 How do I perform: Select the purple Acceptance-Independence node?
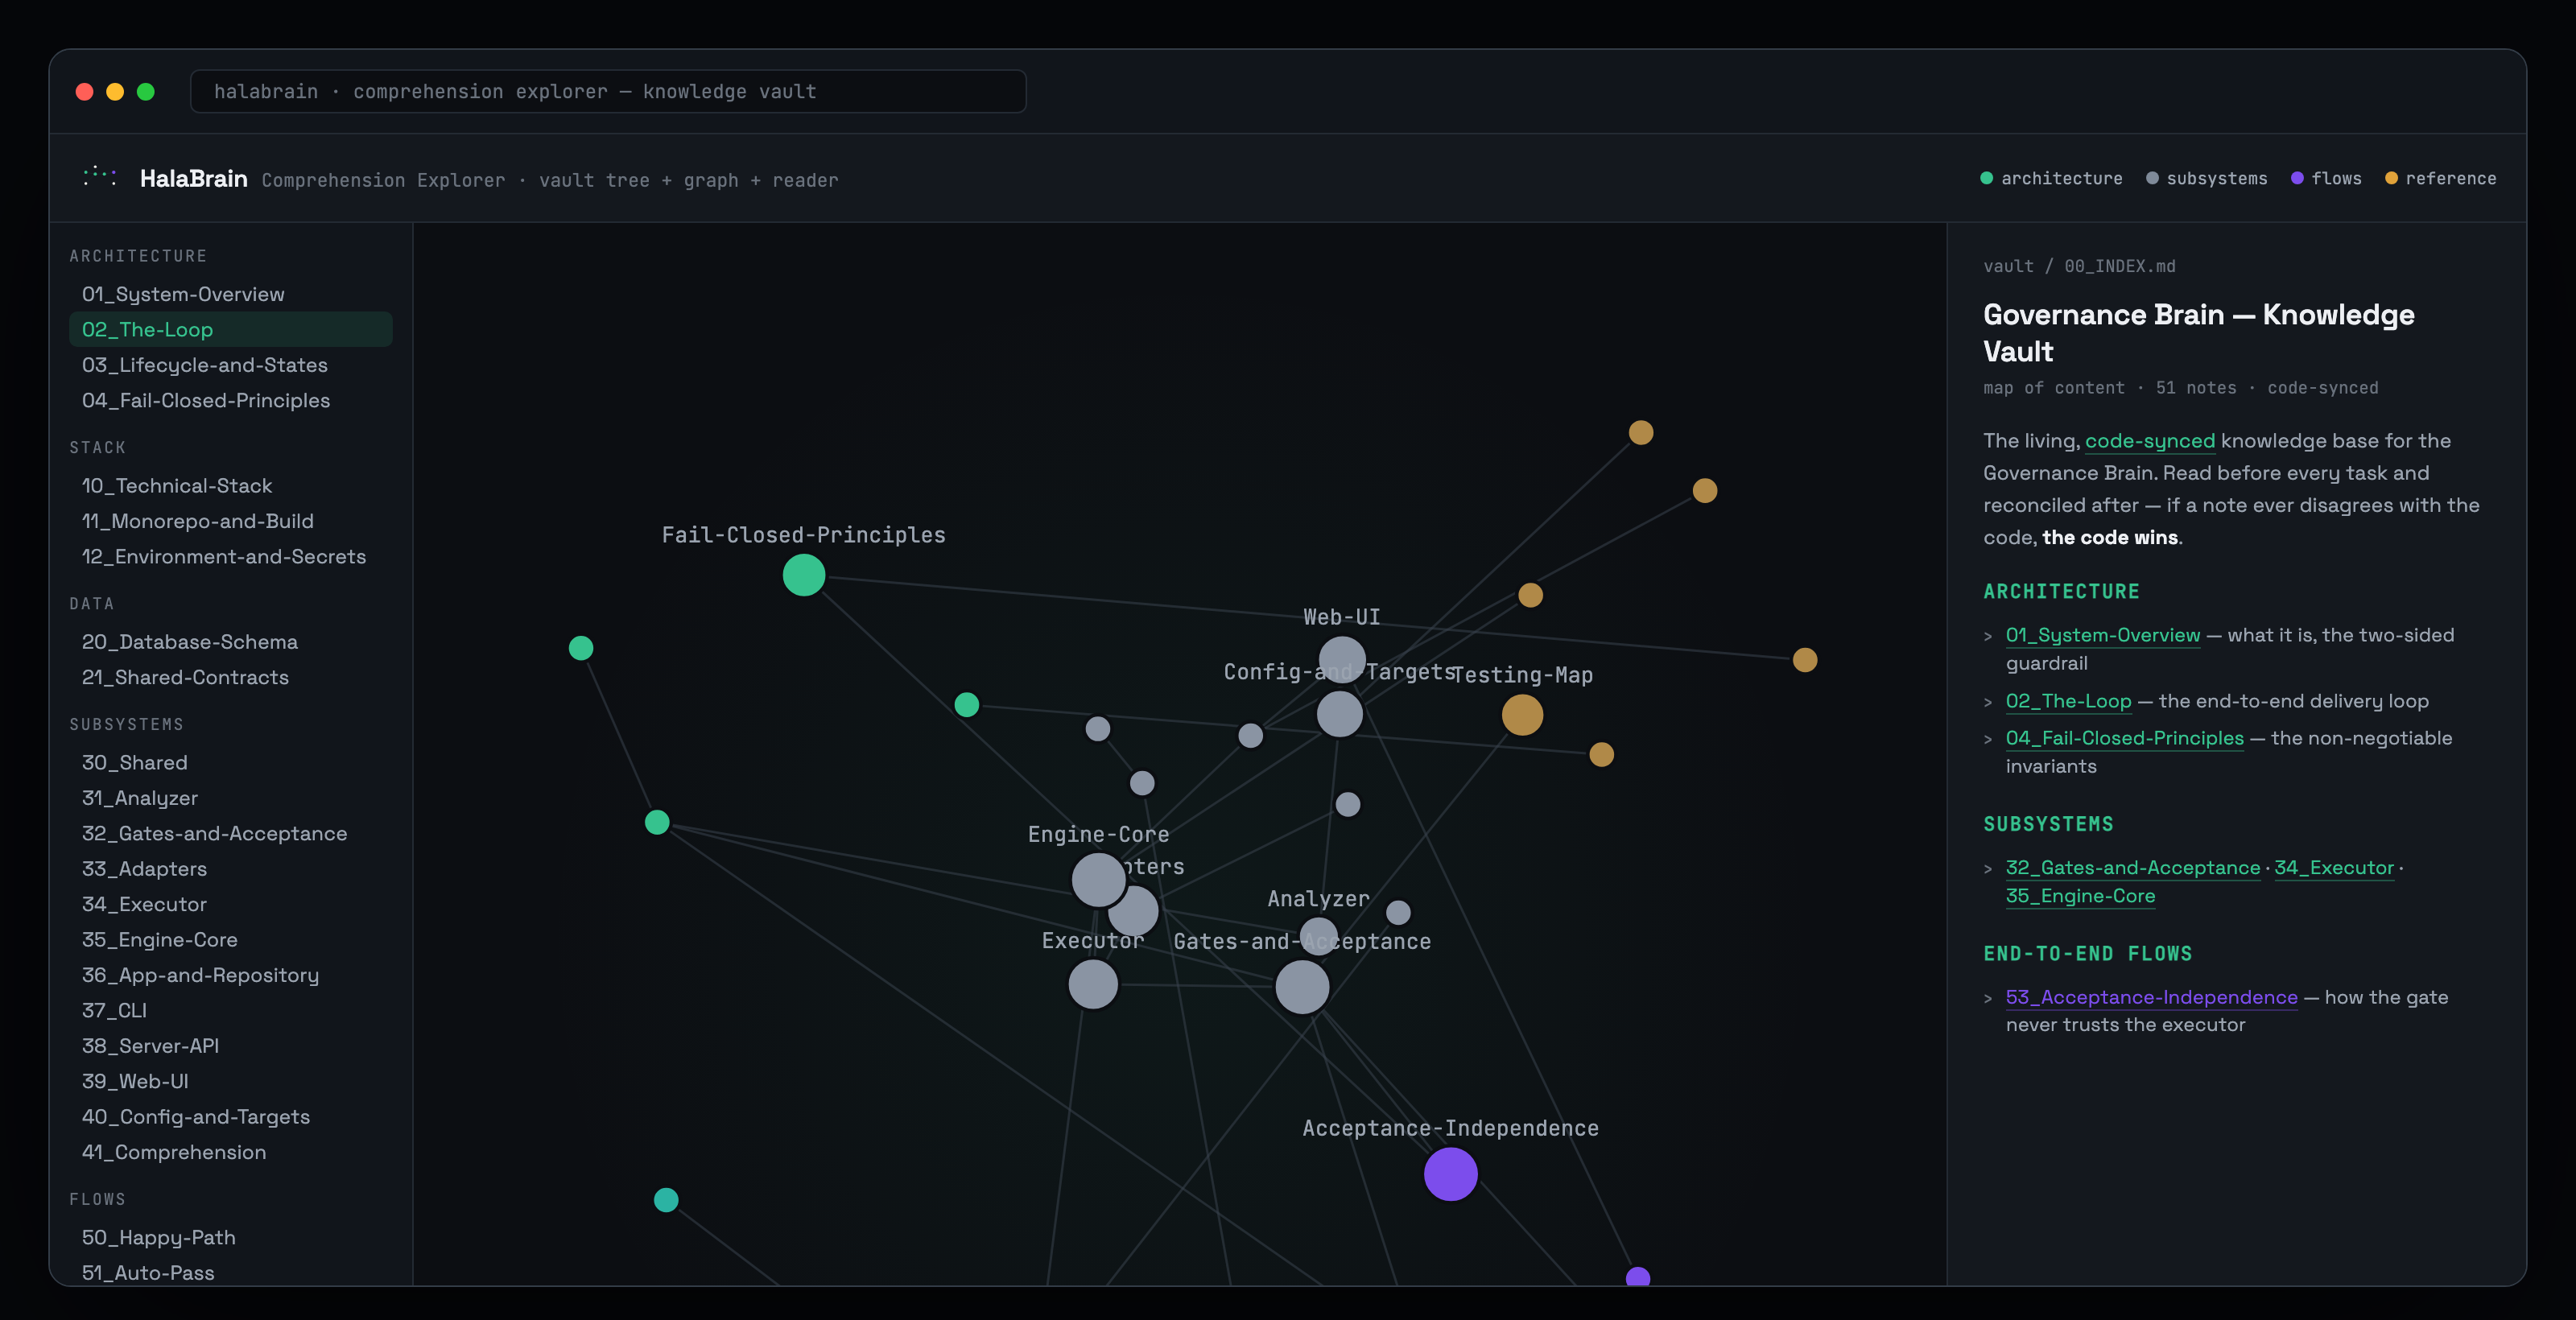pos(1450,1174)
